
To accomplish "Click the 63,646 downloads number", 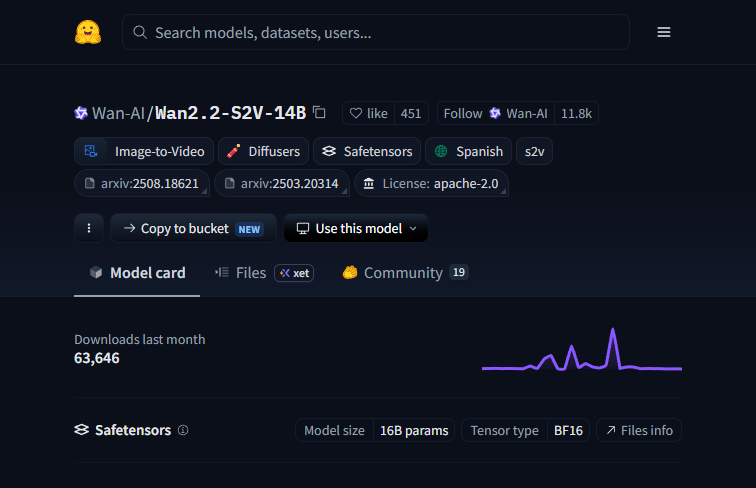I will click(96, 358).
